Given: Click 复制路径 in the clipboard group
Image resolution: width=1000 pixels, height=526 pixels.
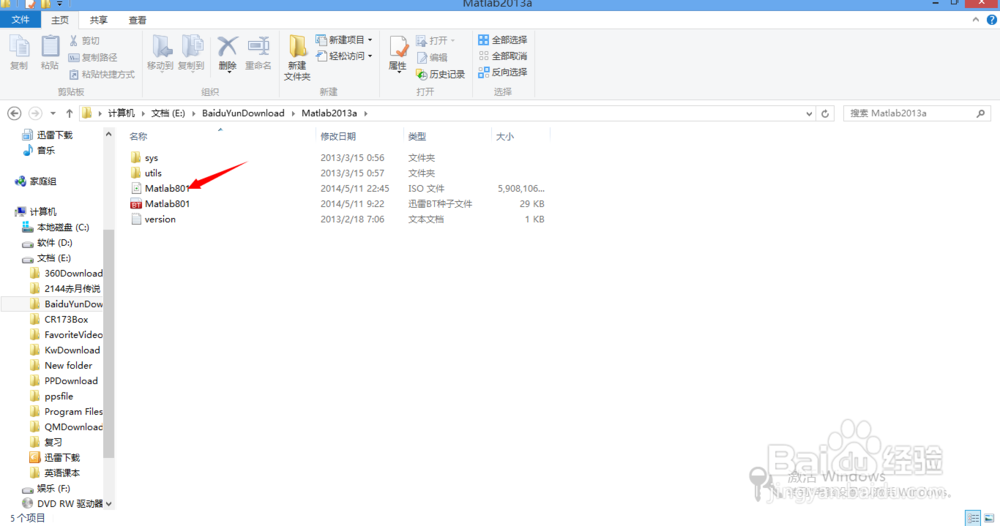Looking at the screenshot, I should (x=92, y=57).
